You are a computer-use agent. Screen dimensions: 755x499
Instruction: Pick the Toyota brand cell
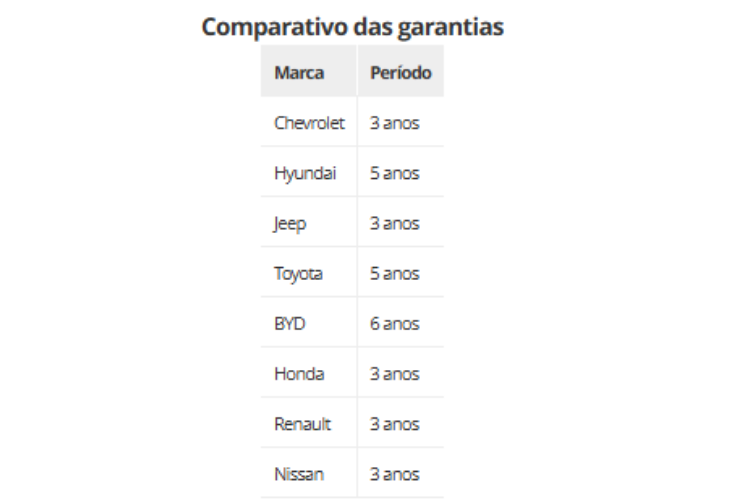pos(298,273)
